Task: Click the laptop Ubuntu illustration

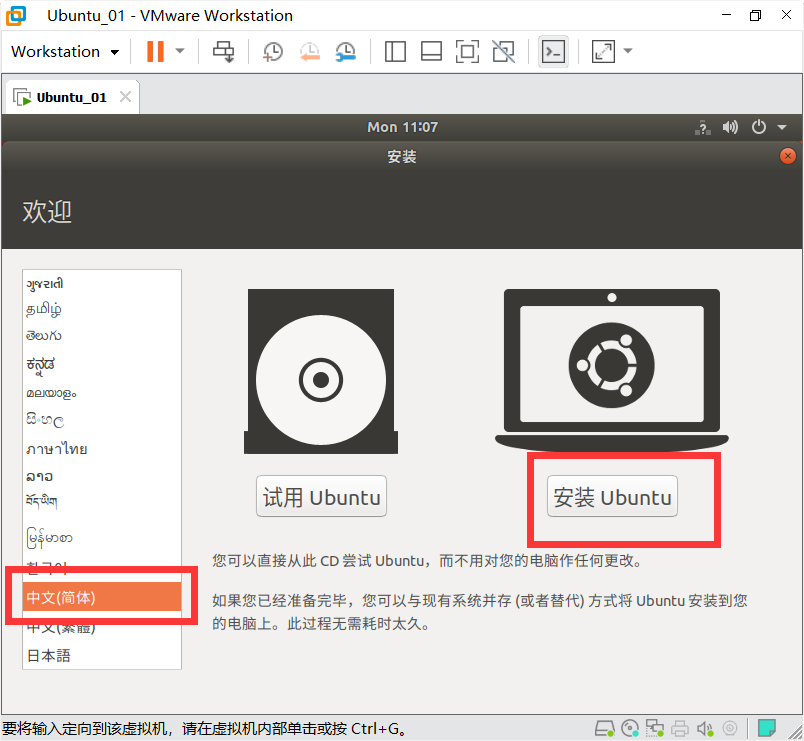Action: point(612,370)
